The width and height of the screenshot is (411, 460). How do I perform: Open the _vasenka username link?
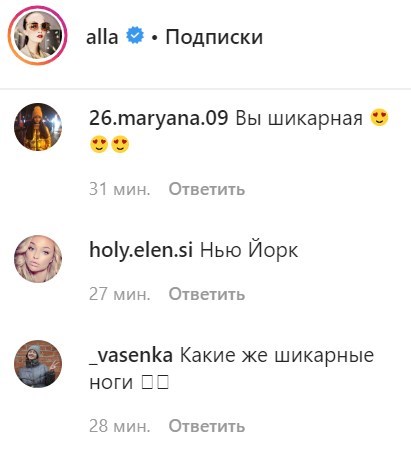click(131, 356)
